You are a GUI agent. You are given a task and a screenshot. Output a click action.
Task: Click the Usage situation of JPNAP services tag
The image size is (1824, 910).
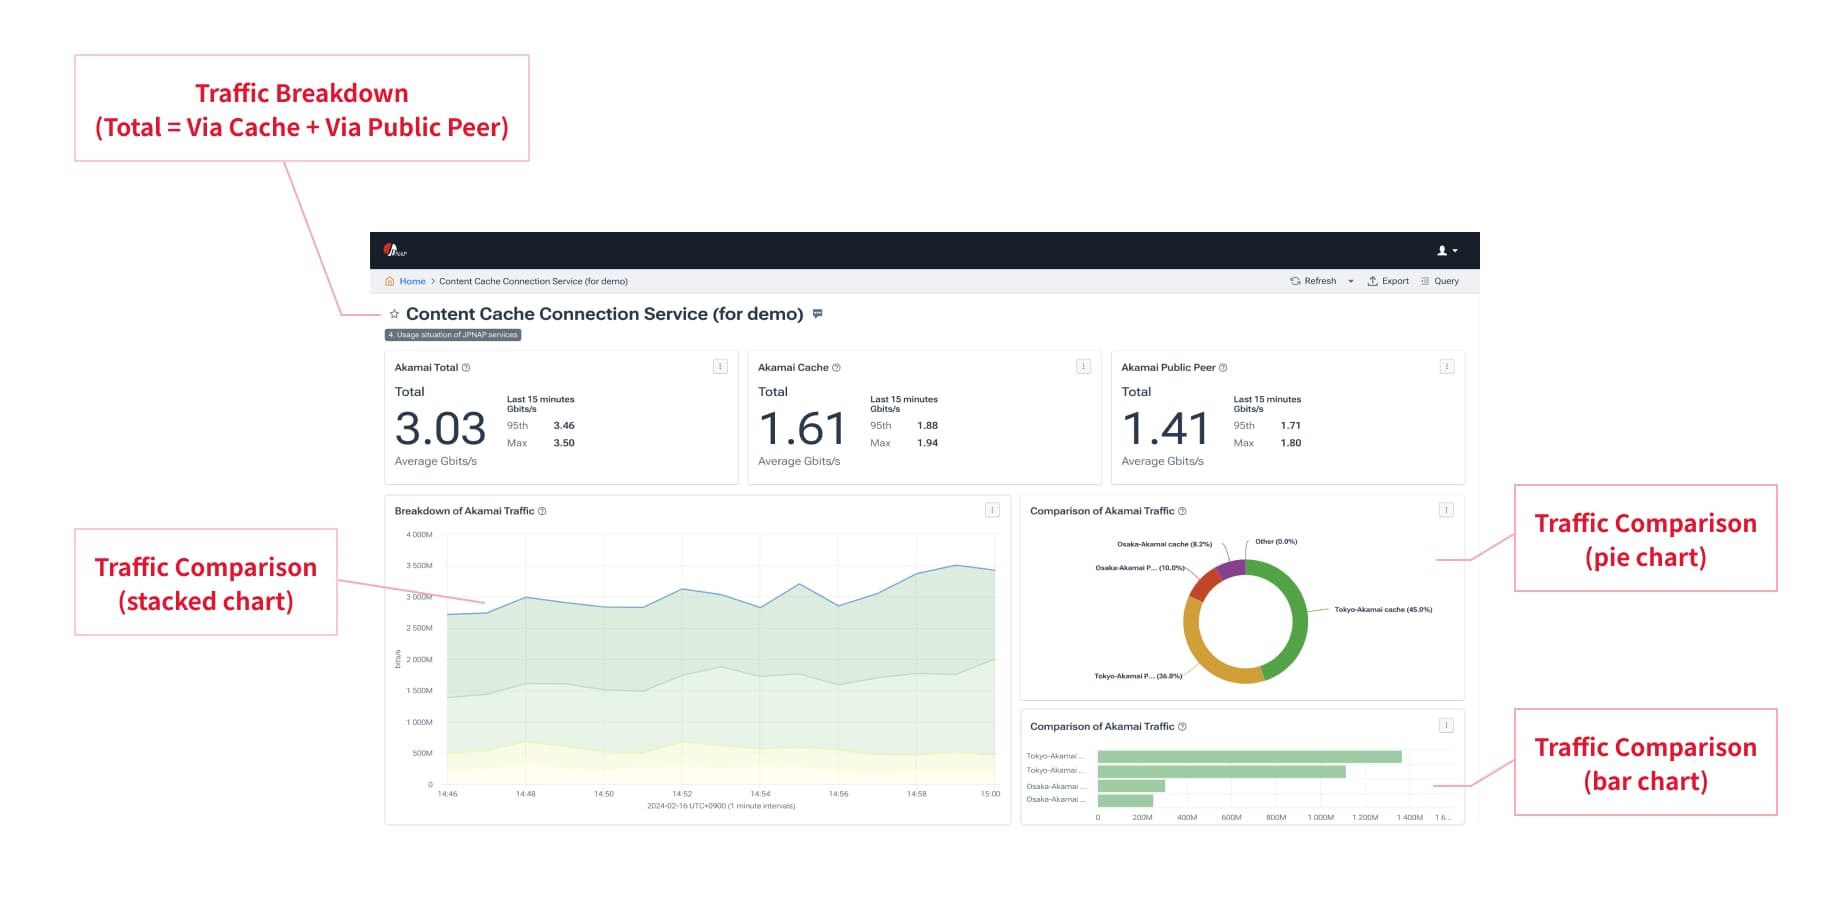[453, 335]
